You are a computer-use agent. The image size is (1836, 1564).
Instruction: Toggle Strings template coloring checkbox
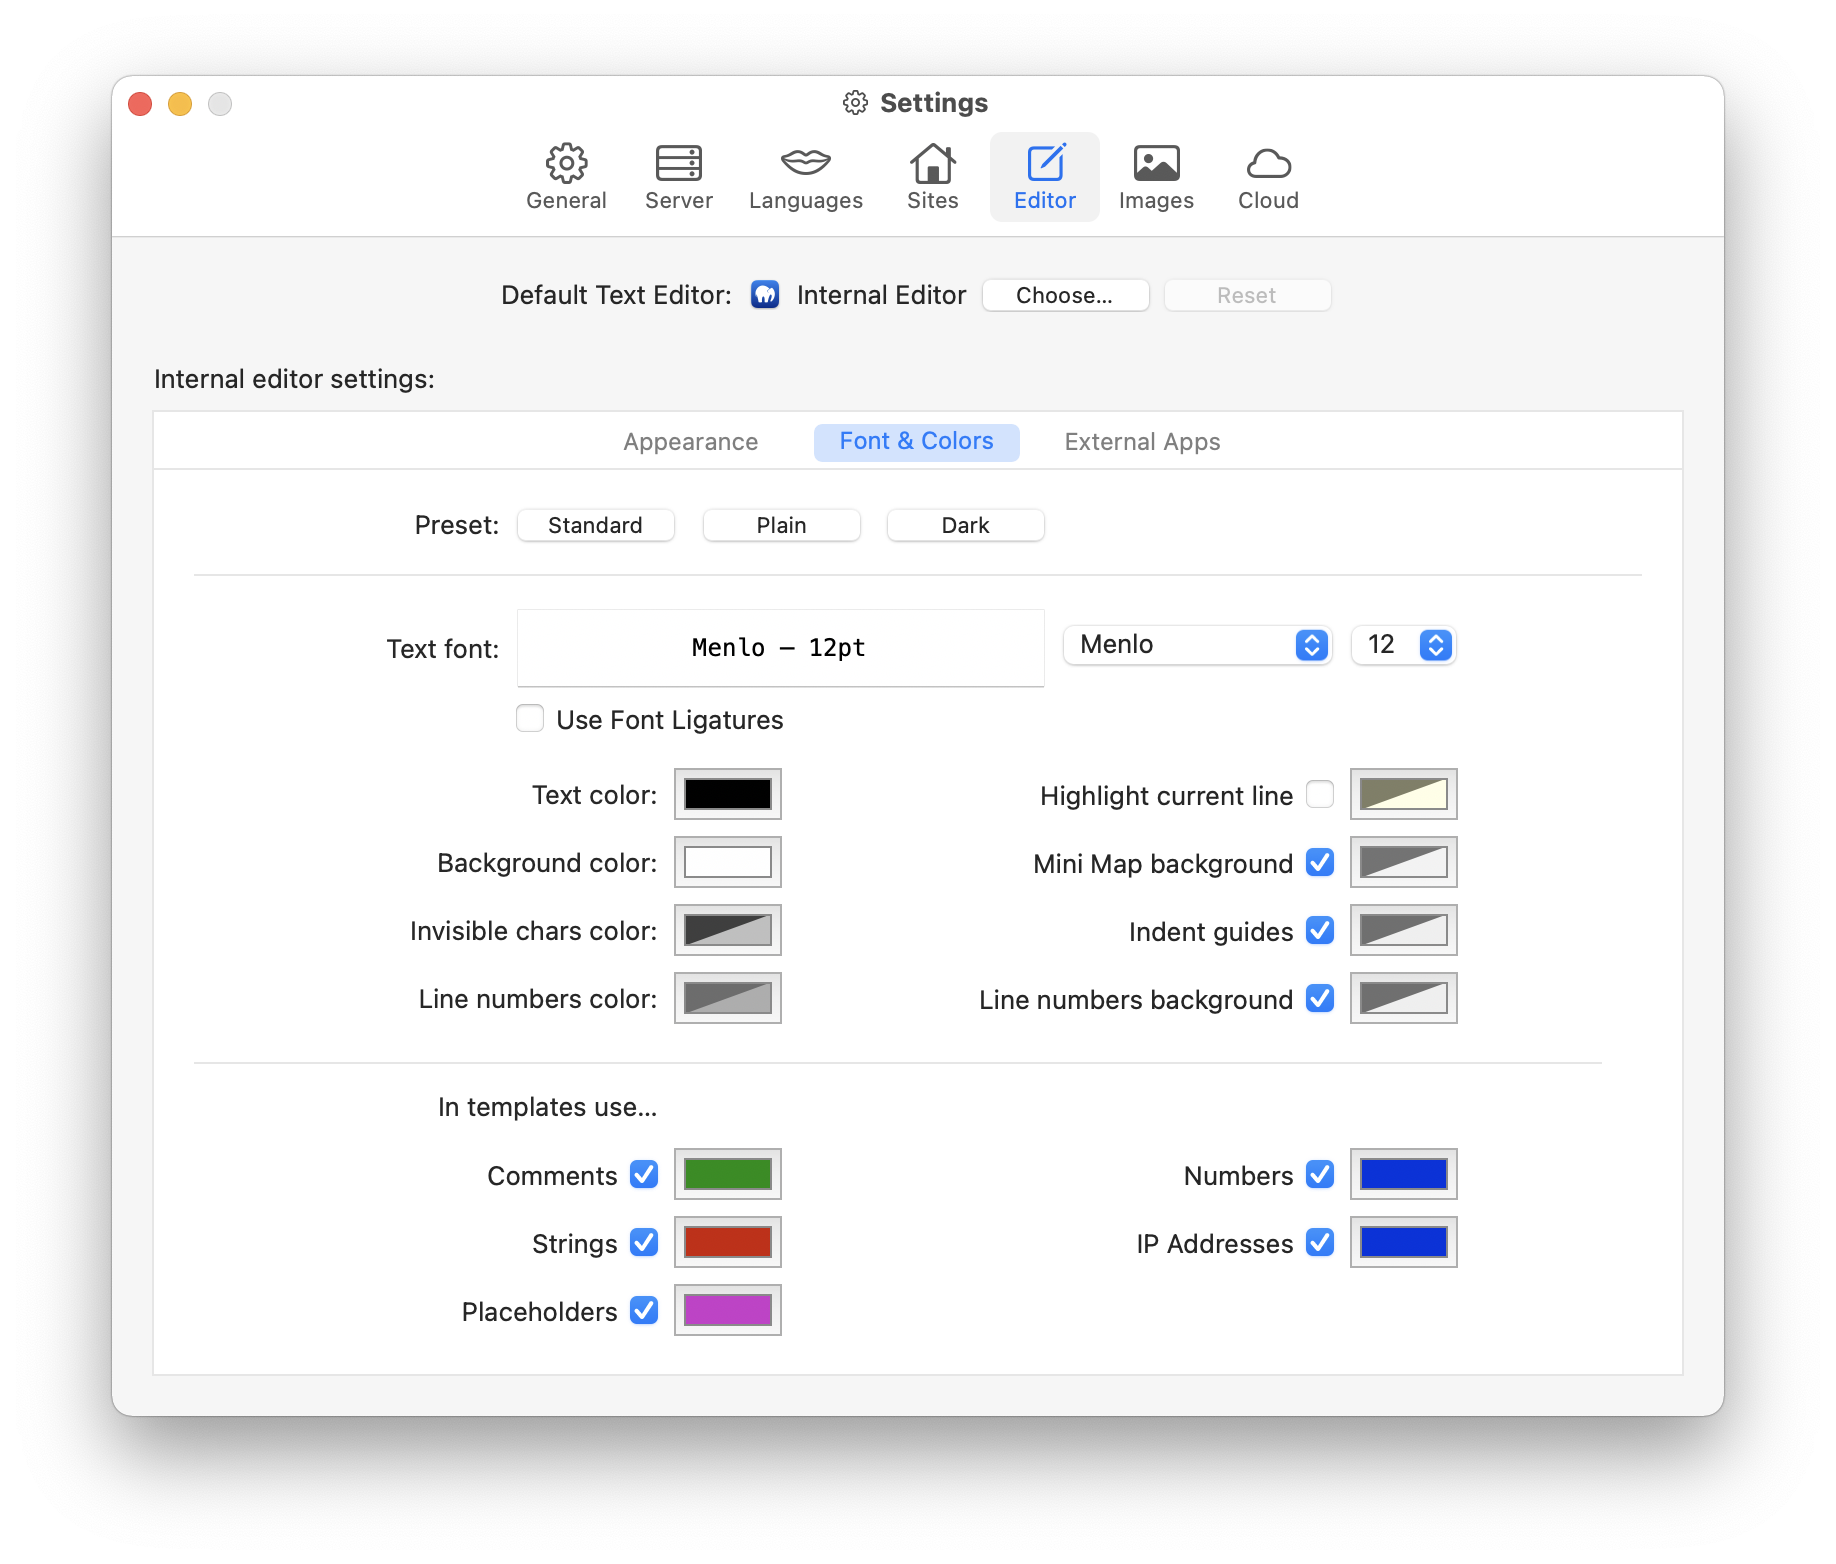(x=644, y=1242)
